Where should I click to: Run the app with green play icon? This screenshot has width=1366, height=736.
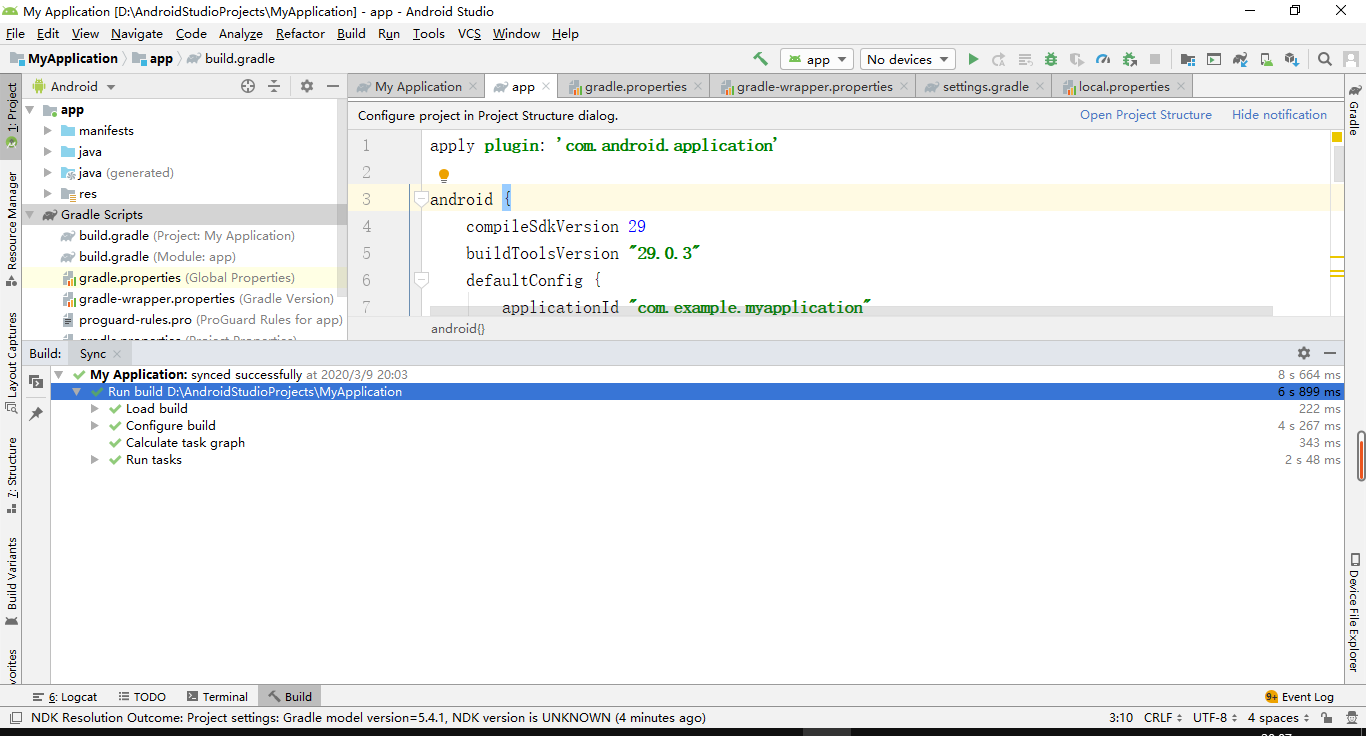(973, 59)
